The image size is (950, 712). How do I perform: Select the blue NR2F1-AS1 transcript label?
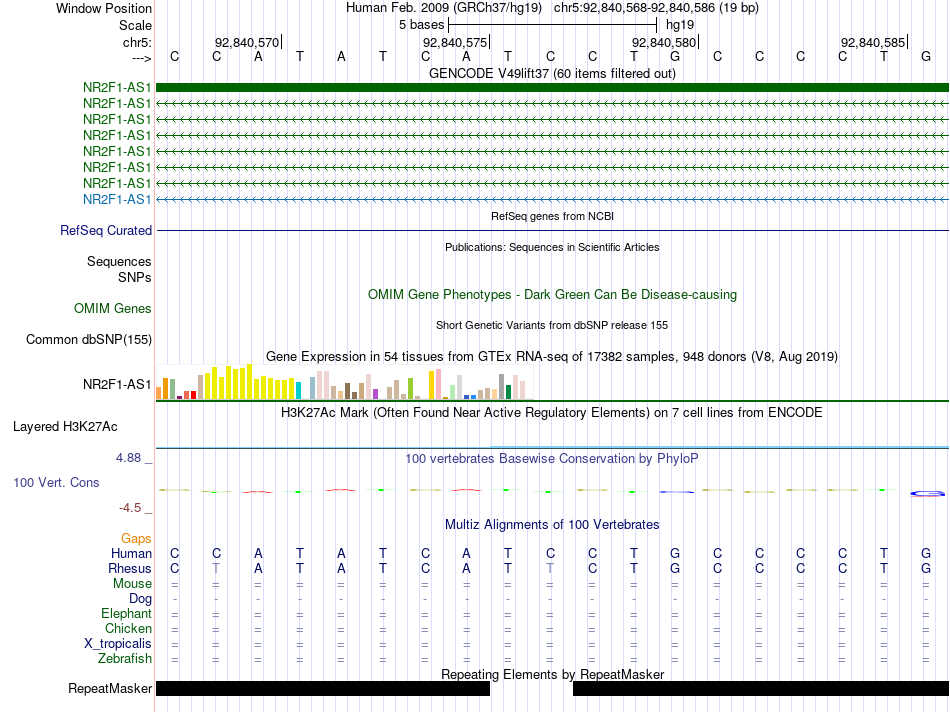(x=117, y=199)
